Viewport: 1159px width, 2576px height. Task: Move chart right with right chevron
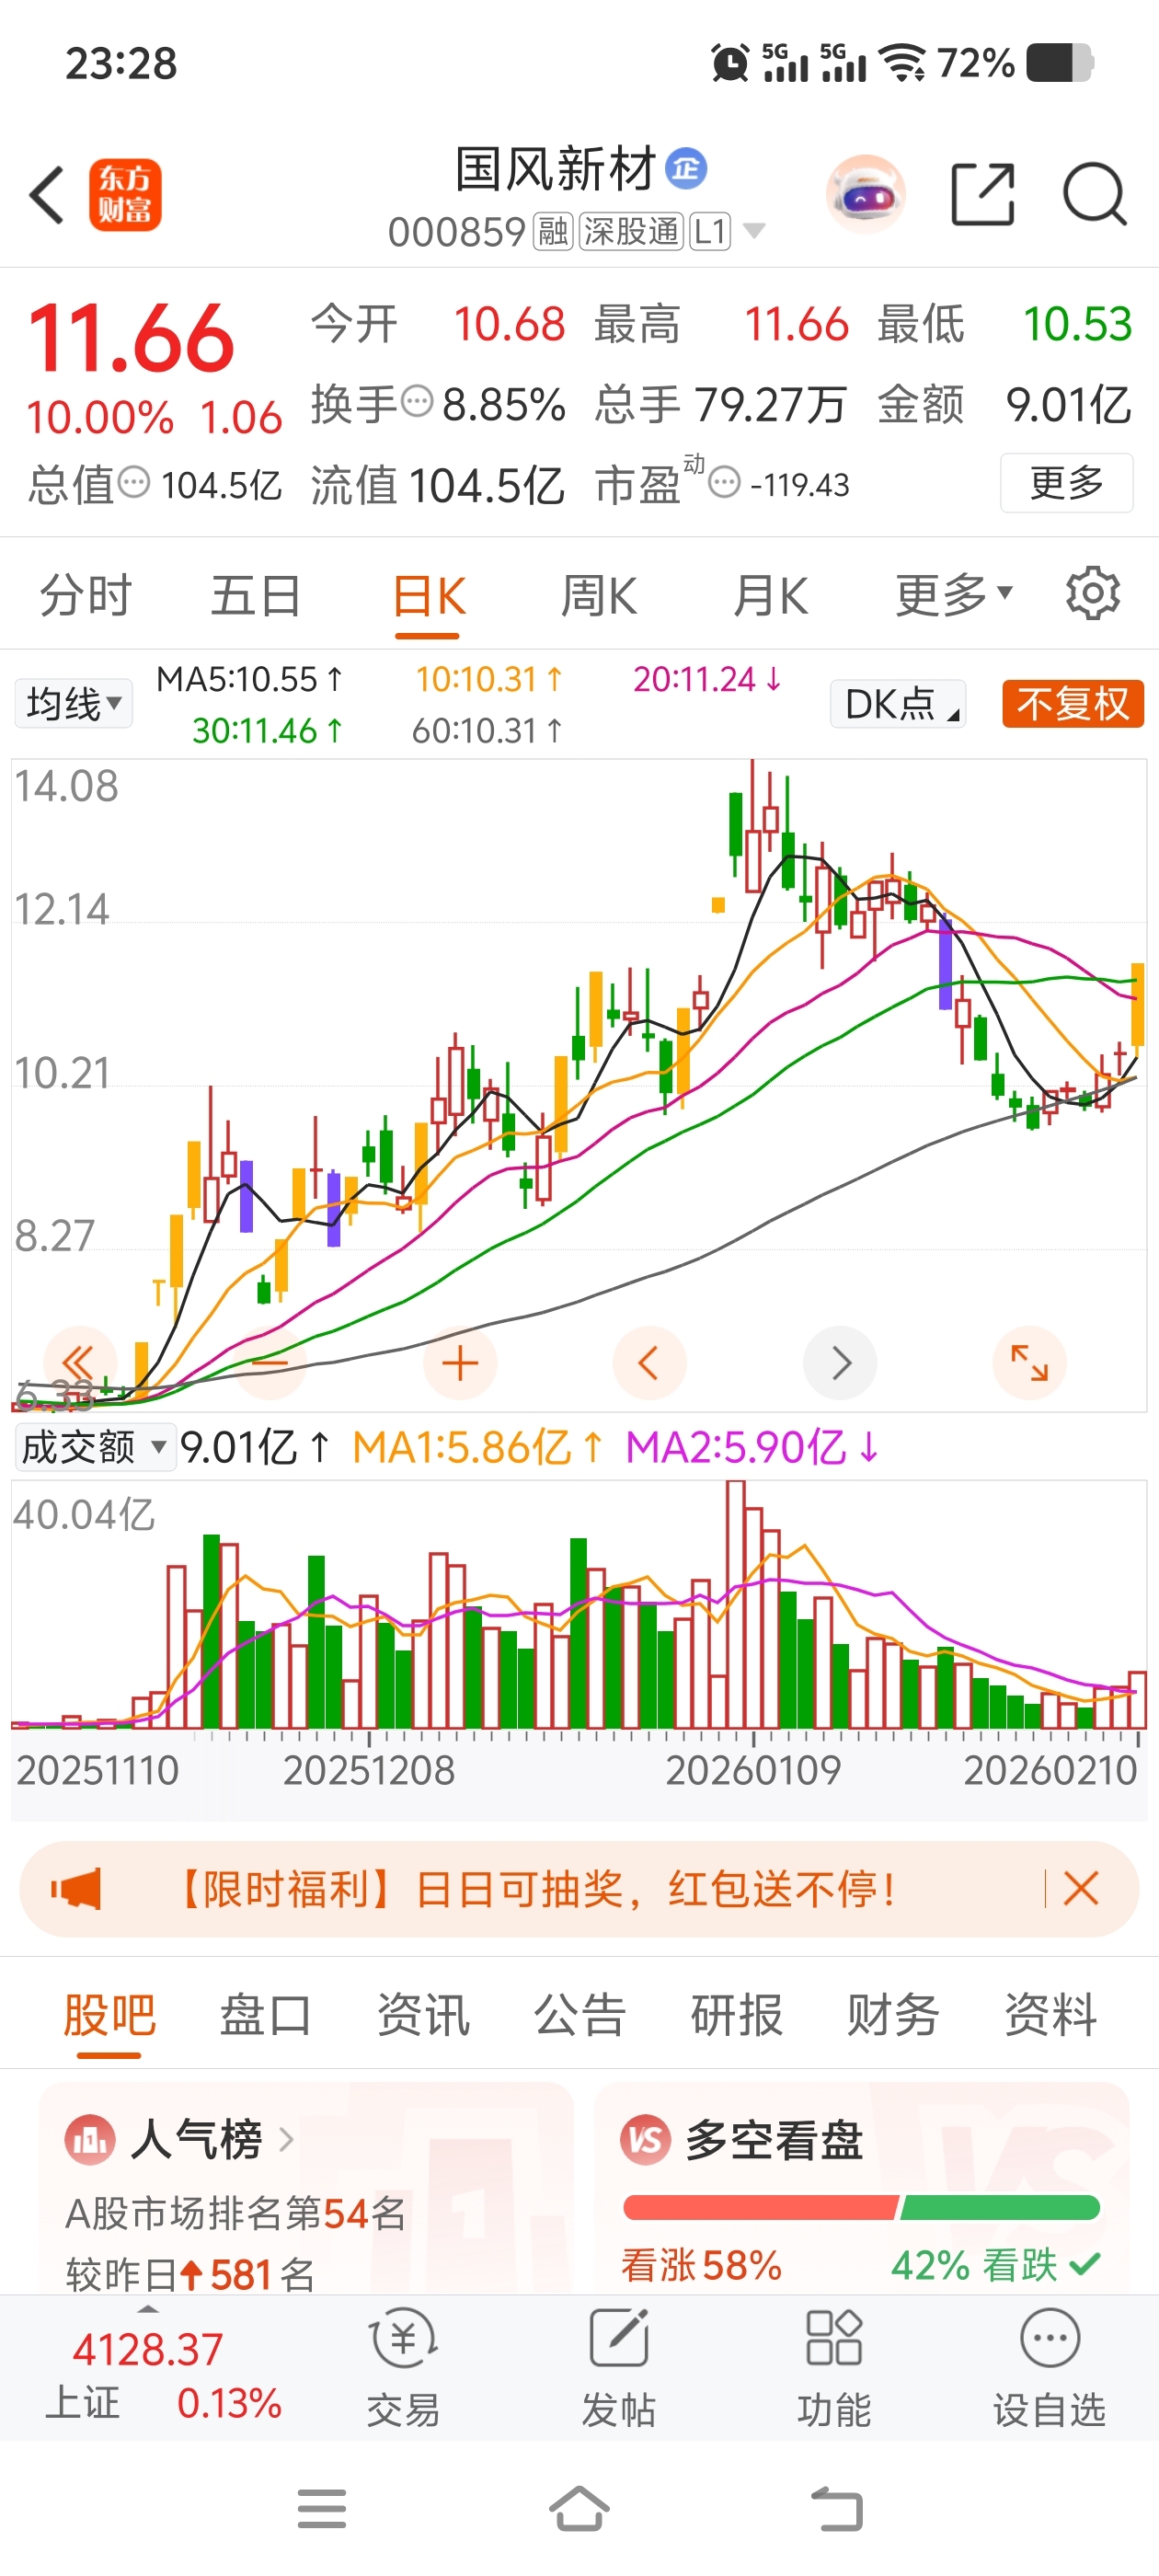(840, 1362)
